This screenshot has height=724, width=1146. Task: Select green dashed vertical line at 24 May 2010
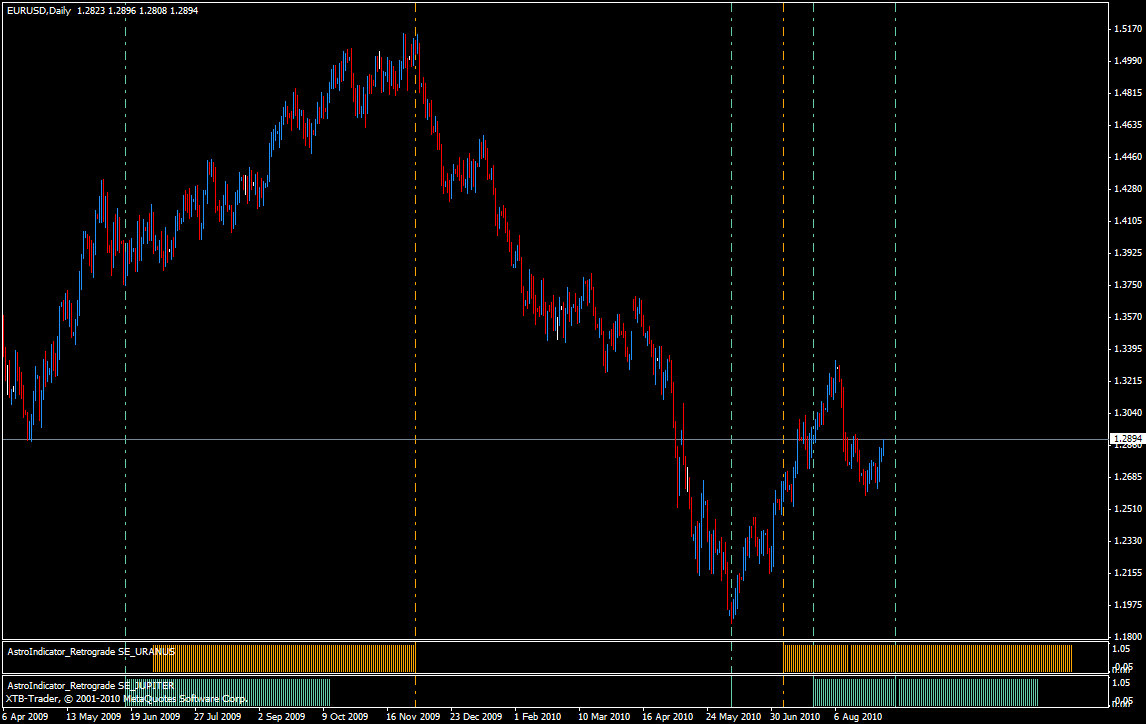coord(732,321)
